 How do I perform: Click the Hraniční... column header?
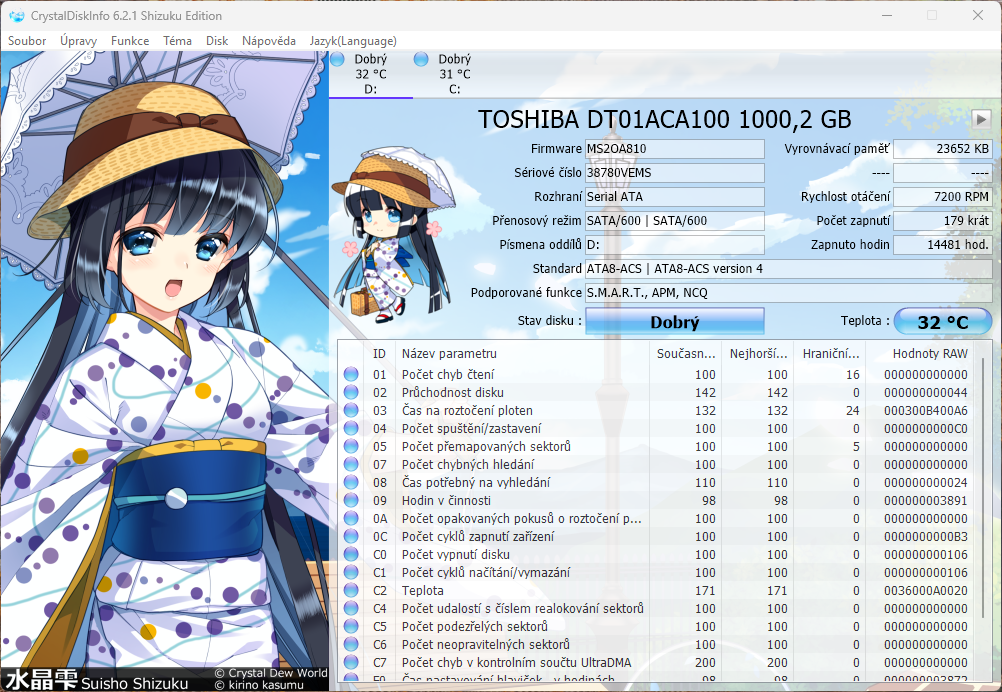pos(830,353)
